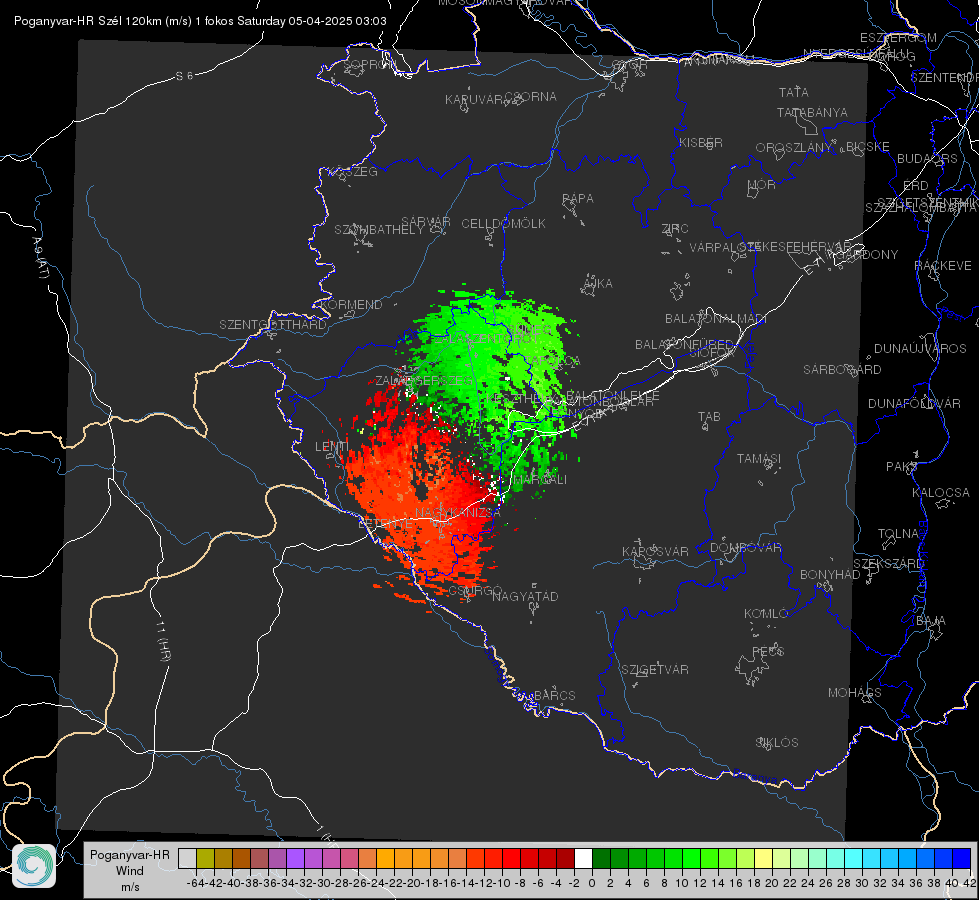Click the TAB city label

tap(709, 416)
